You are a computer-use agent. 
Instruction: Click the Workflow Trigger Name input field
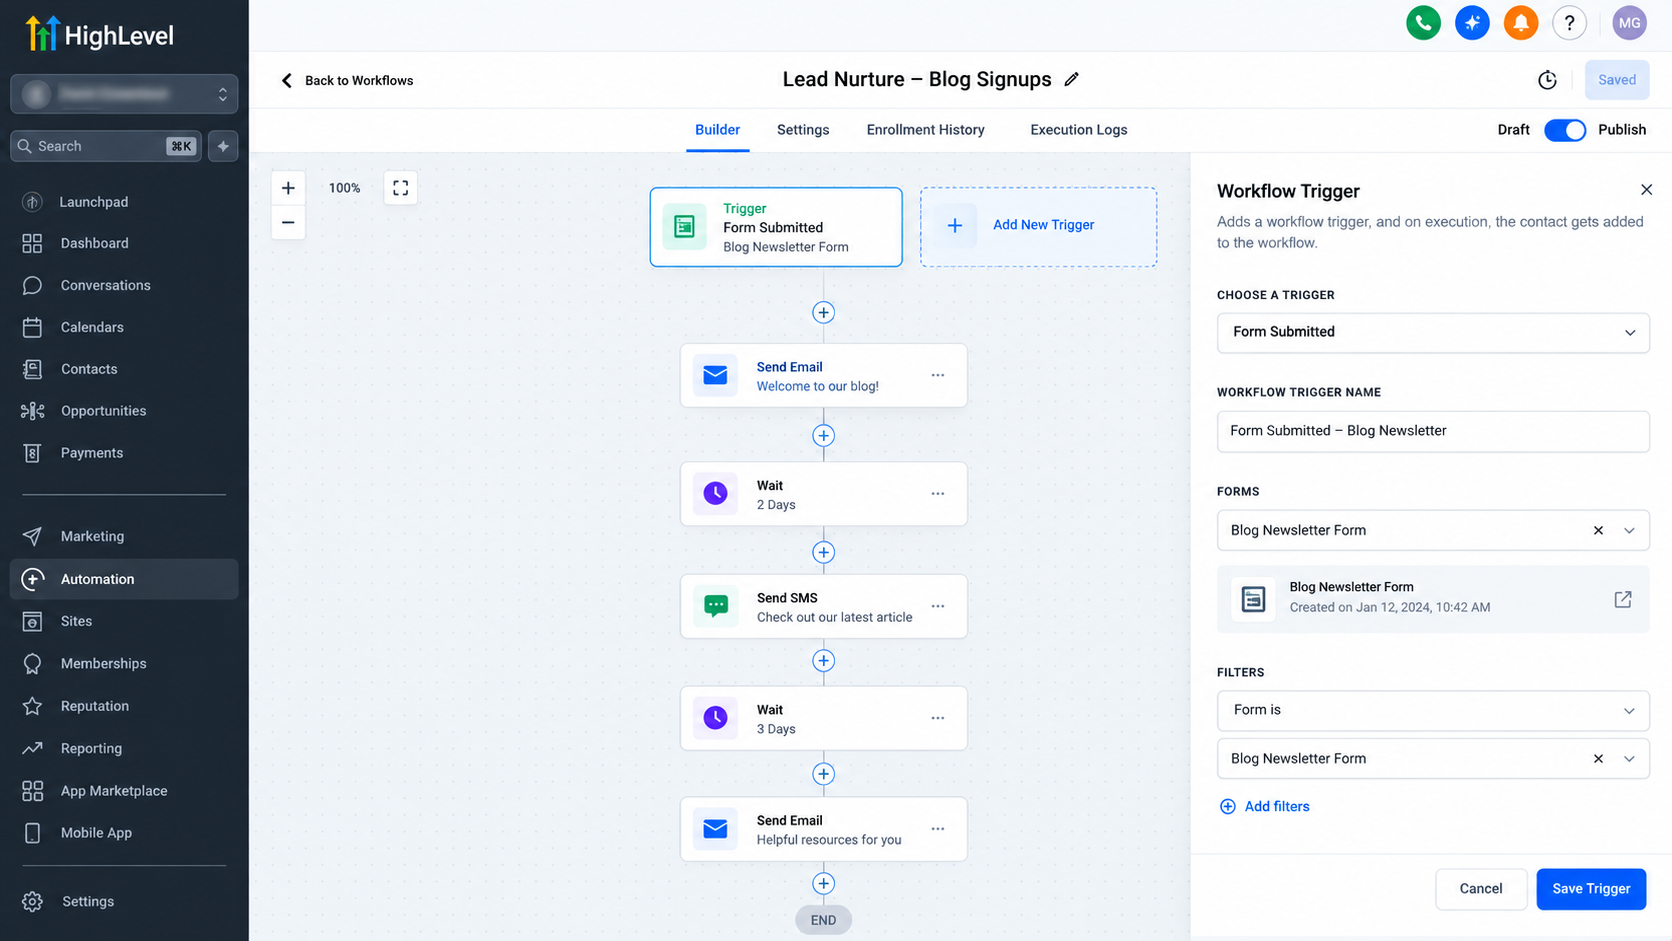point(1433,431)
